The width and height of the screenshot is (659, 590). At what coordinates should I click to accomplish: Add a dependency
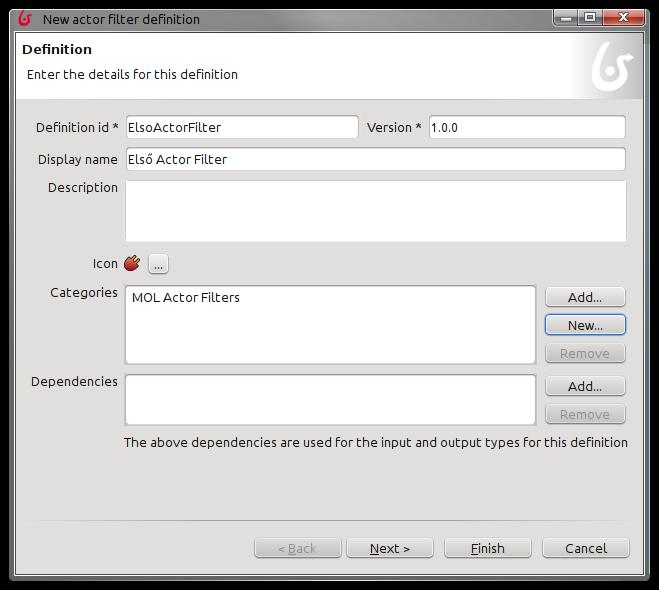(585, 386)
